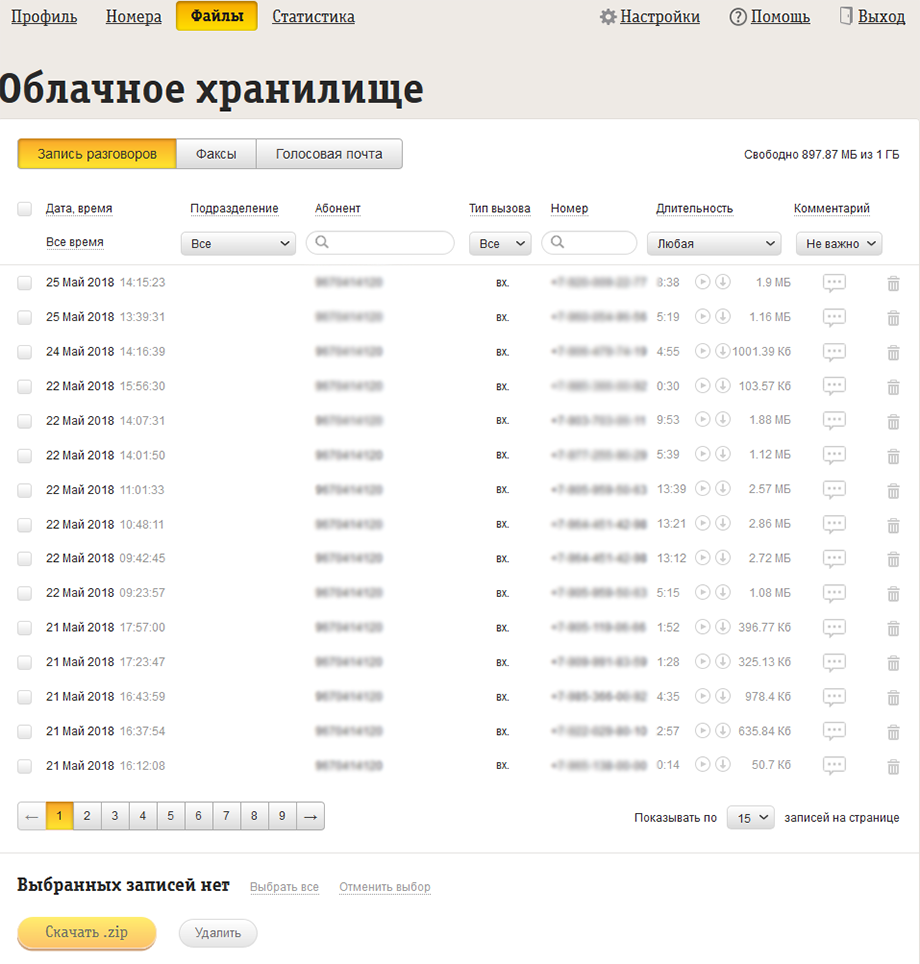Download the 635.84 Кб recording
Image resolution: width=920 pixels, height=964 pixels.
tap(723, 730)
